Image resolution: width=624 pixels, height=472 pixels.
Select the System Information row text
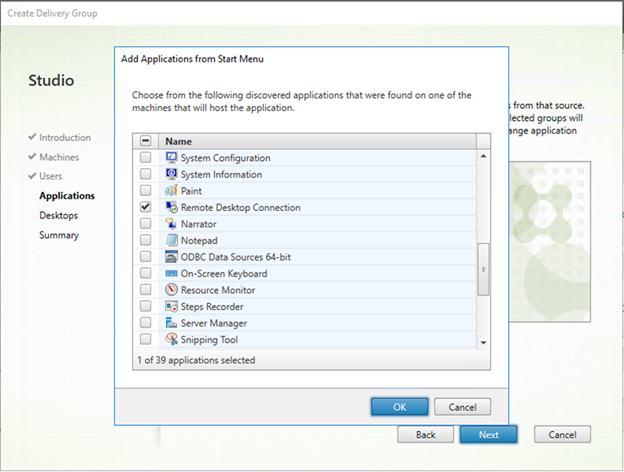click(221, 174)
